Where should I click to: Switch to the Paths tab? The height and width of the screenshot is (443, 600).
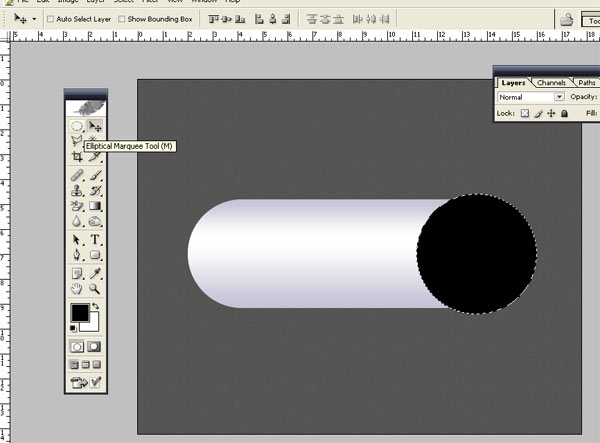pyautogui.click(x=586, y=83)
